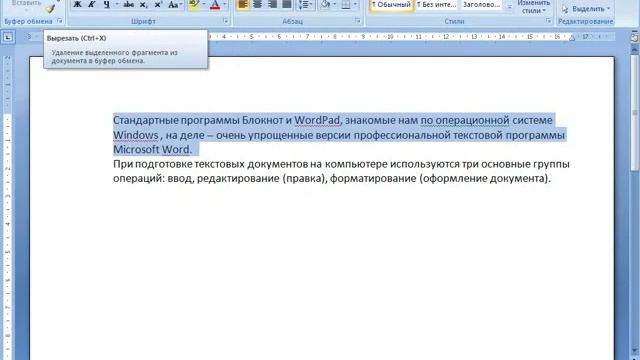Click the word Блокнот in the document
The image size is (640, 360).
coord(262,120)
